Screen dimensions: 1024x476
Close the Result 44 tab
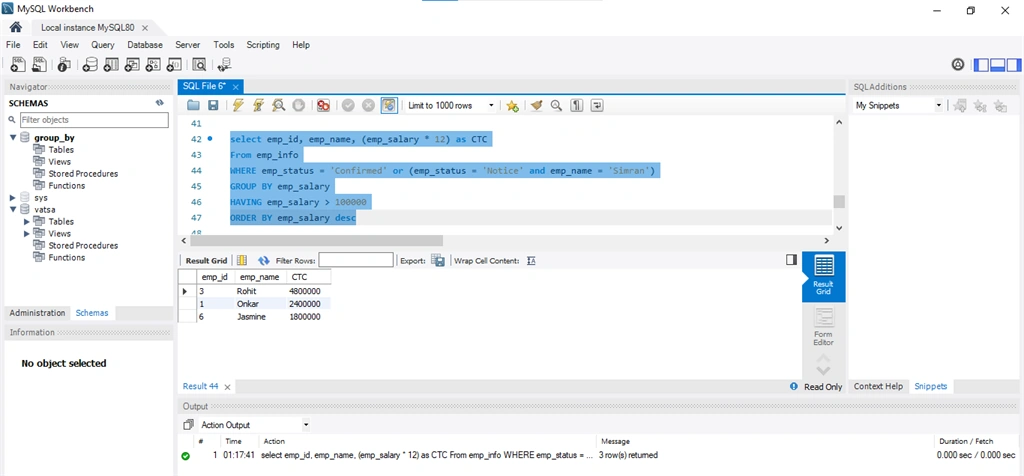[x=227, y=387]
